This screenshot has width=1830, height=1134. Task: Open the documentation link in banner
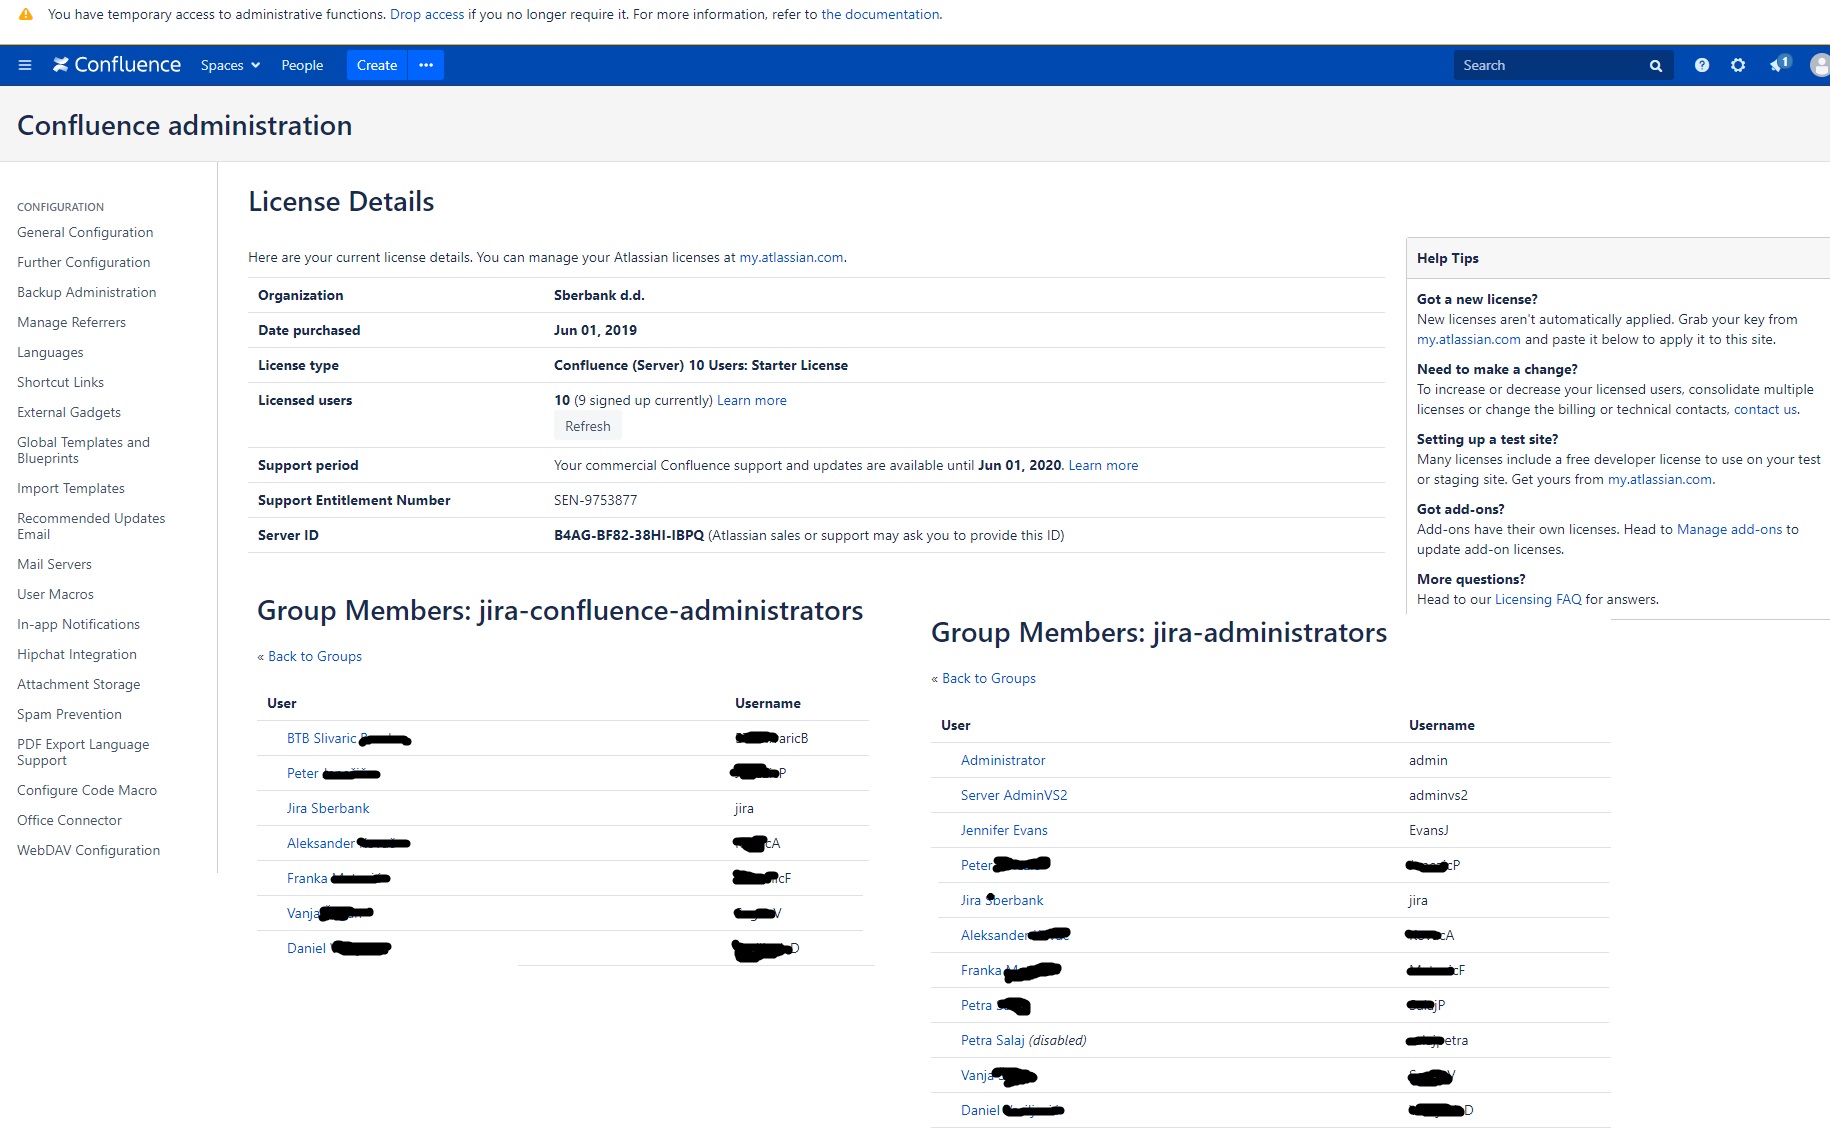click(x=880, y=14)
